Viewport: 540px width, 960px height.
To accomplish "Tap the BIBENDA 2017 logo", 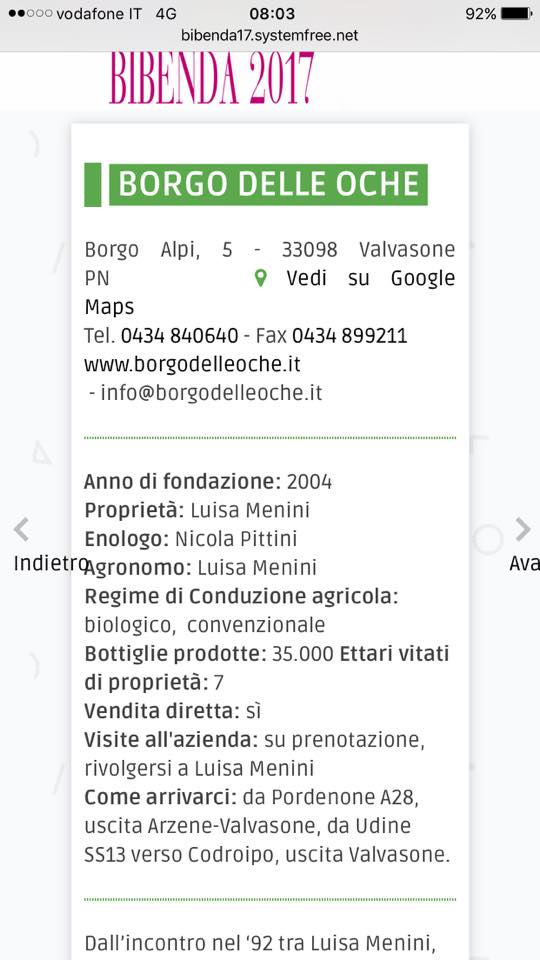I will click(x=212, y=78).
